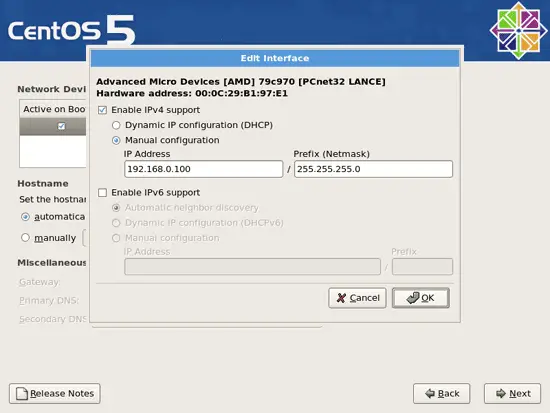550x413 pixels.
Task: Cancel the Edit Interface dialog
Action: pyautogui.click(x=357, y=298)
